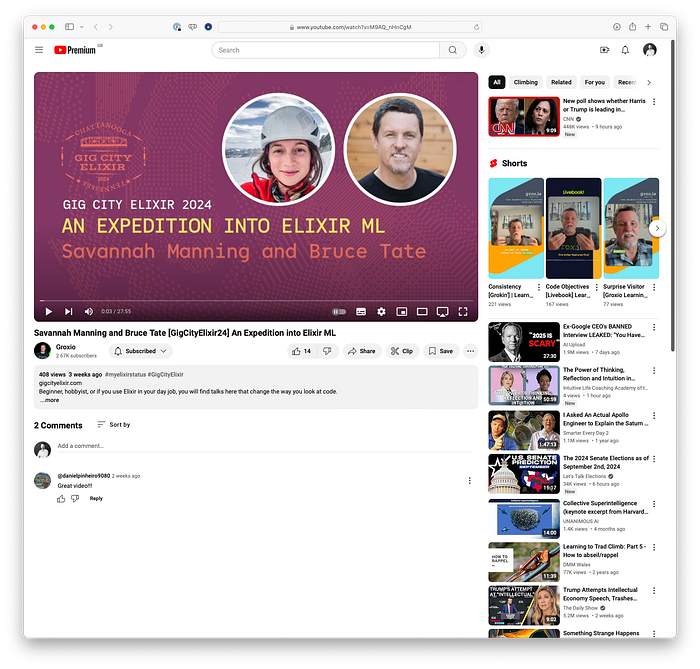
Task: Go to YouTube Premium home logo
Action: 75,50
